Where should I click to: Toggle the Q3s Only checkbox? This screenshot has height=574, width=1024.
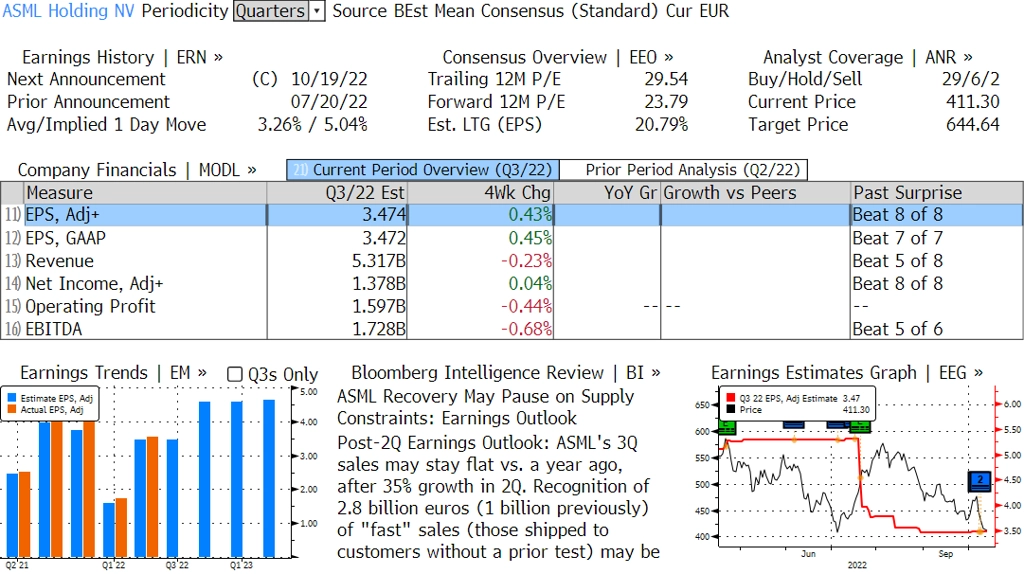234,374
